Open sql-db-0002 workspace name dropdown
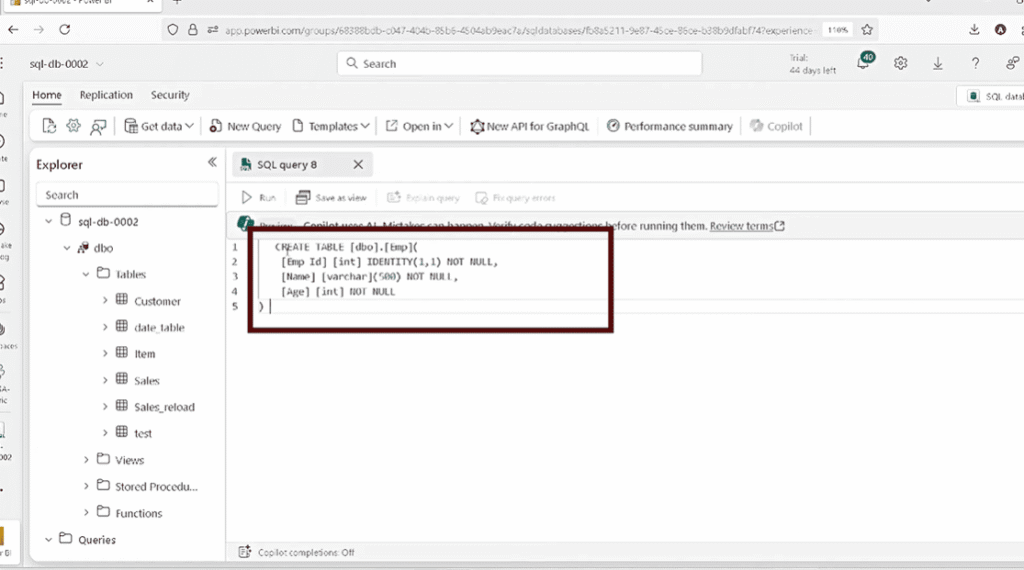 pyautogui.click(x=67, y=64)
